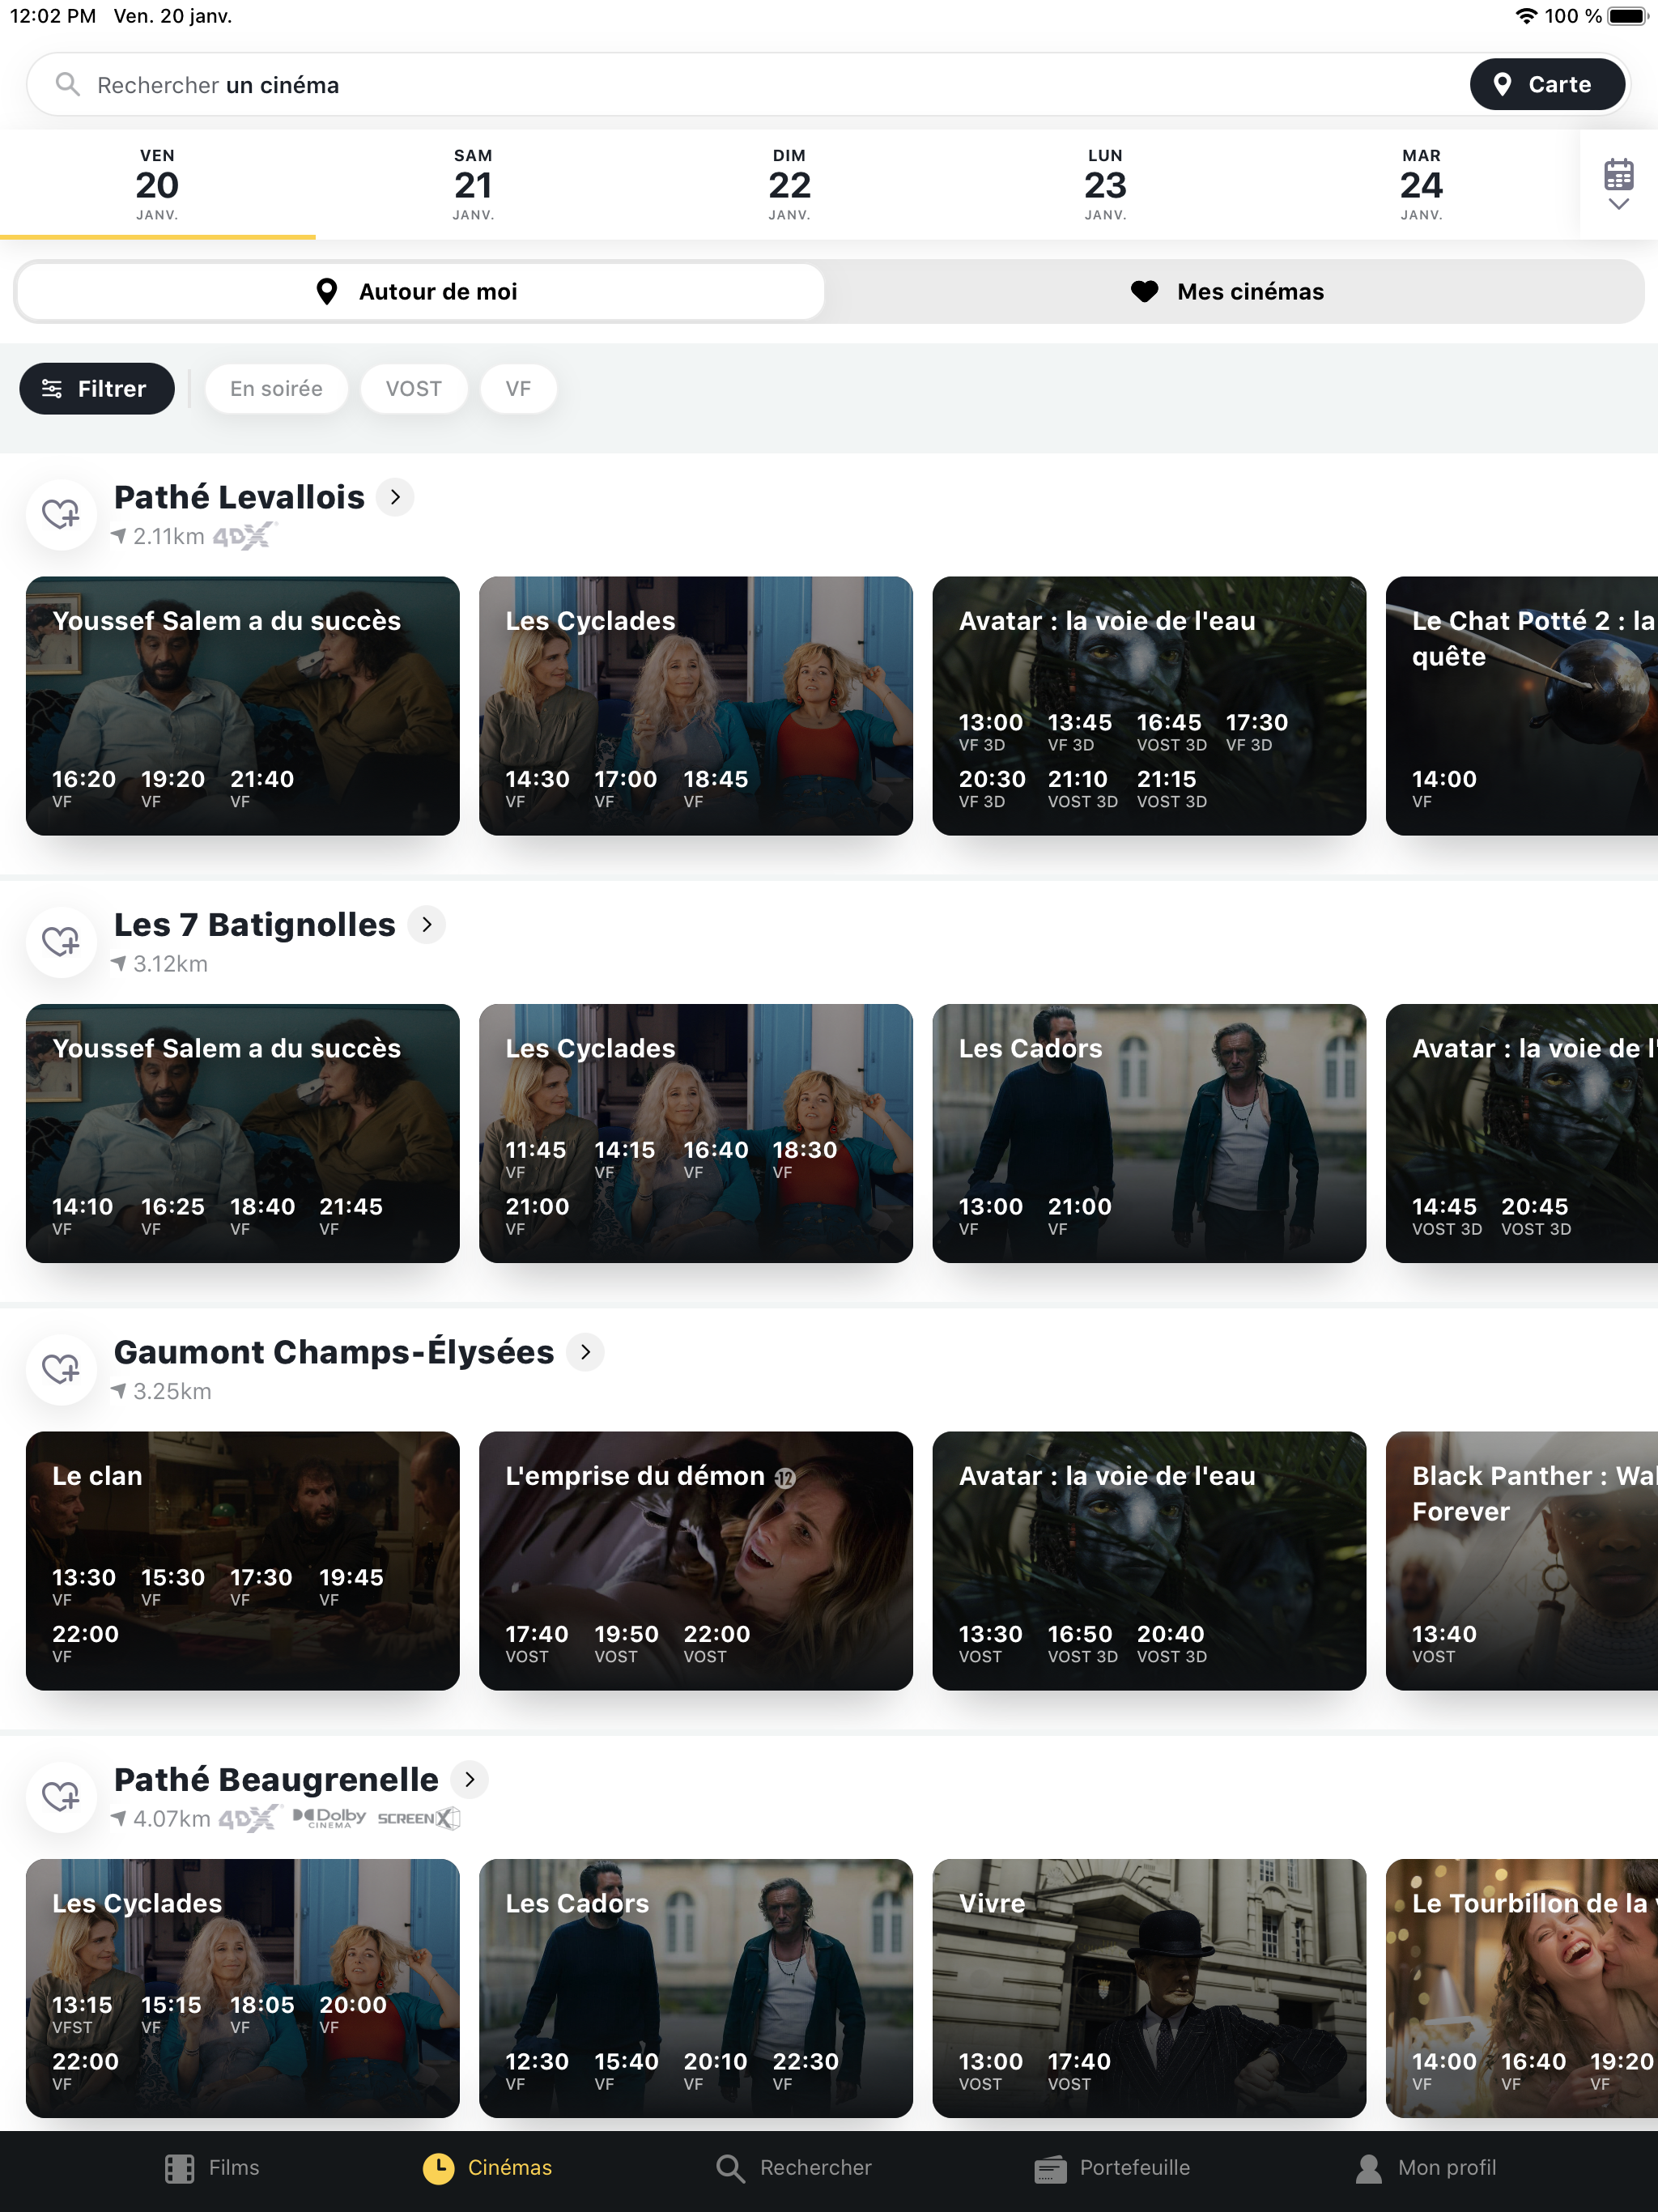
Task: Open Cinémas tab in bottom bar
Action: pyautogui.click(x=487, y=2168)
